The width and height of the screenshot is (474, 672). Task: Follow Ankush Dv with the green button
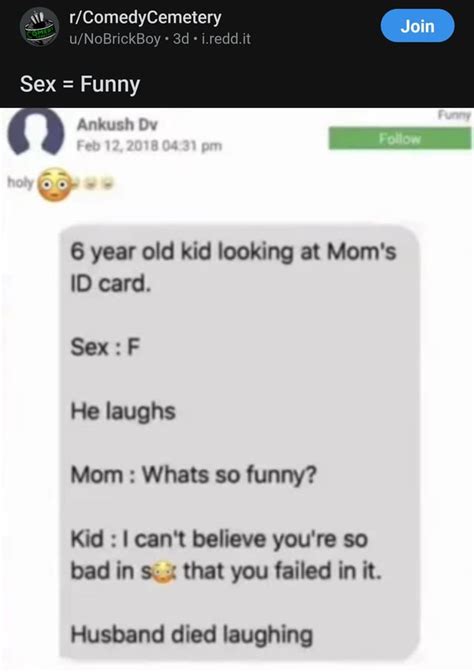(399, 139)
